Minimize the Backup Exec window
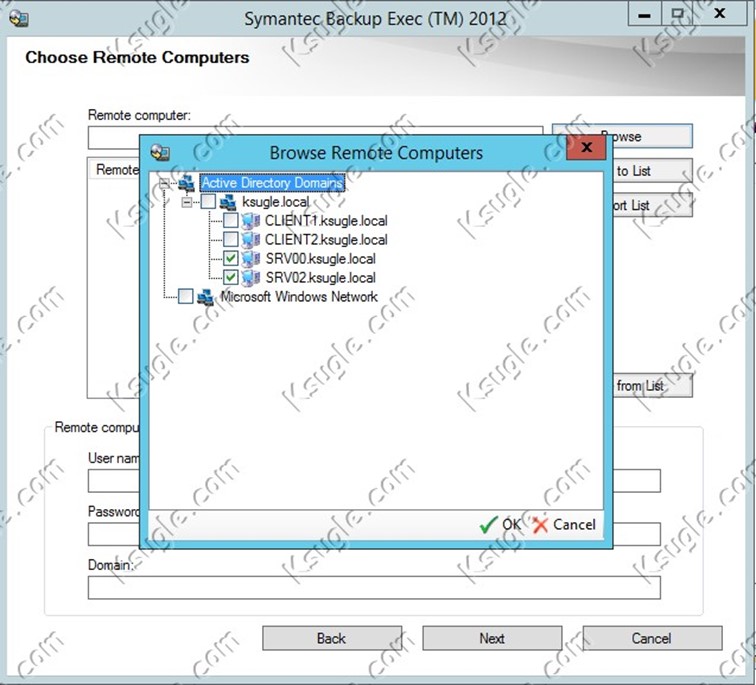 (x=644, y=14)
